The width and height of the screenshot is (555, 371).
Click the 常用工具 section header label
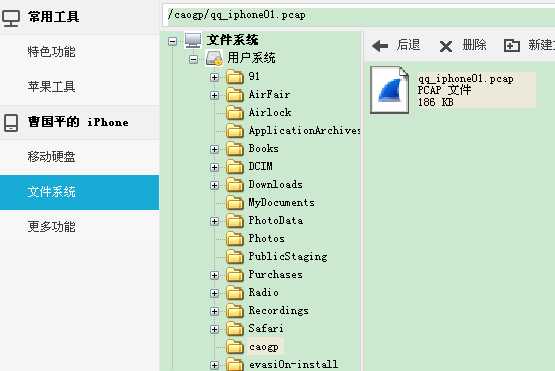point(53,17)
